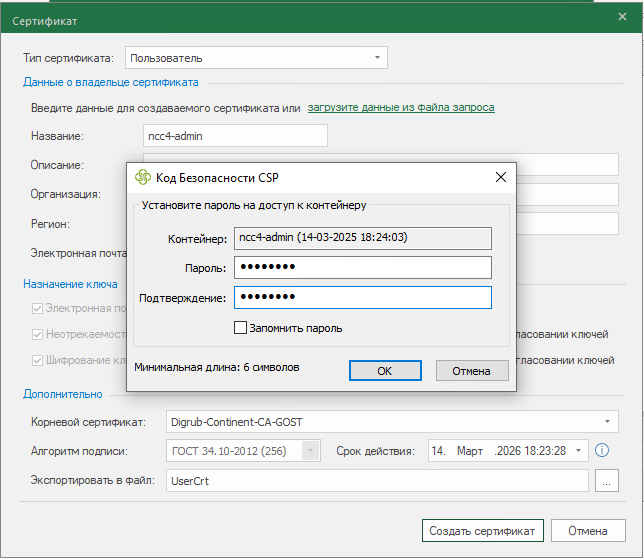Screen dimensions: 644x558
Task: Open the export file browse button
Action: 607,480
